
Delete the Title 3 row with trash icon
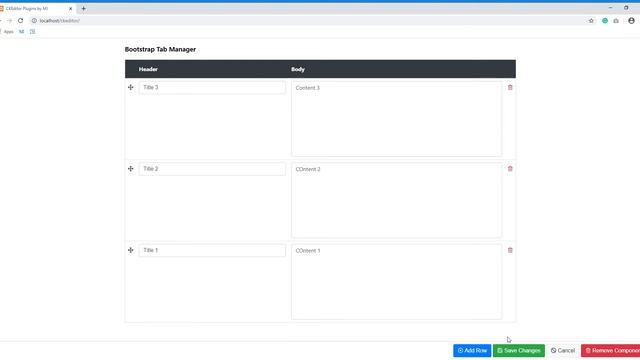pyautogui.click(x=510, y=87)
